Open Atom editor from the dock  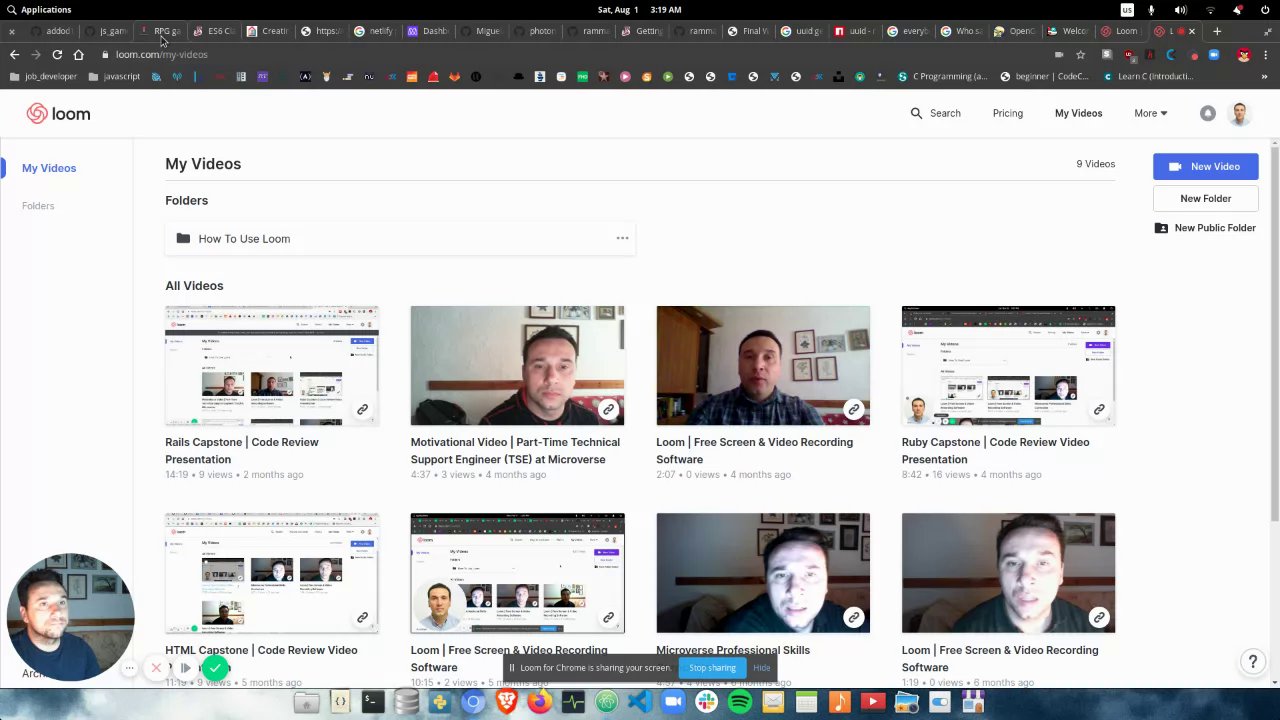(607, 702)
